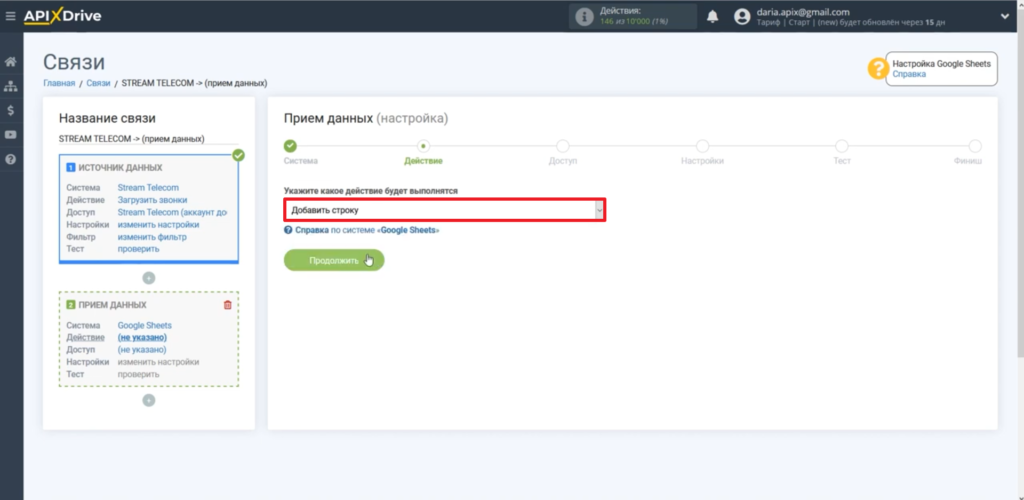Open the hamburger menu in the header
1024x500 pixels.
(10, 16)
